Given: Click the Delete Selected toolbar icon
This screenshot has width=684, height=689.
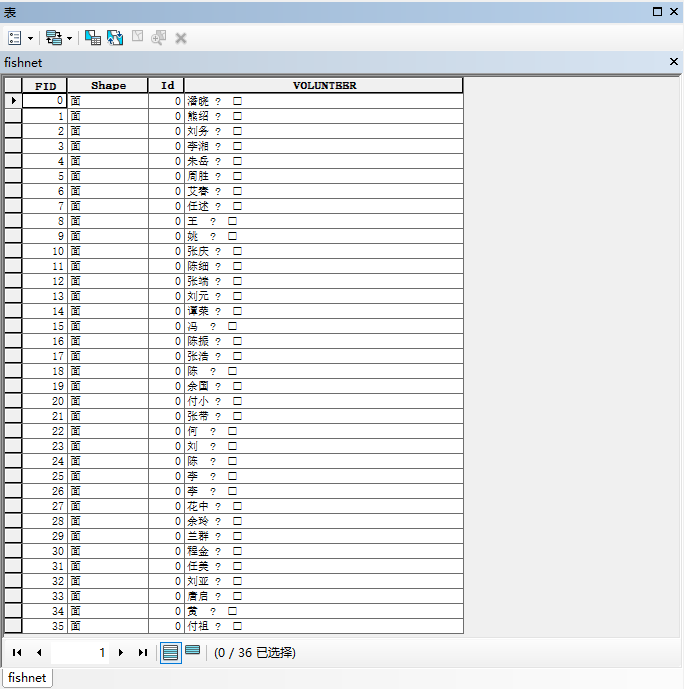Looking at the screenshot, I should click(x=181, y=38).
